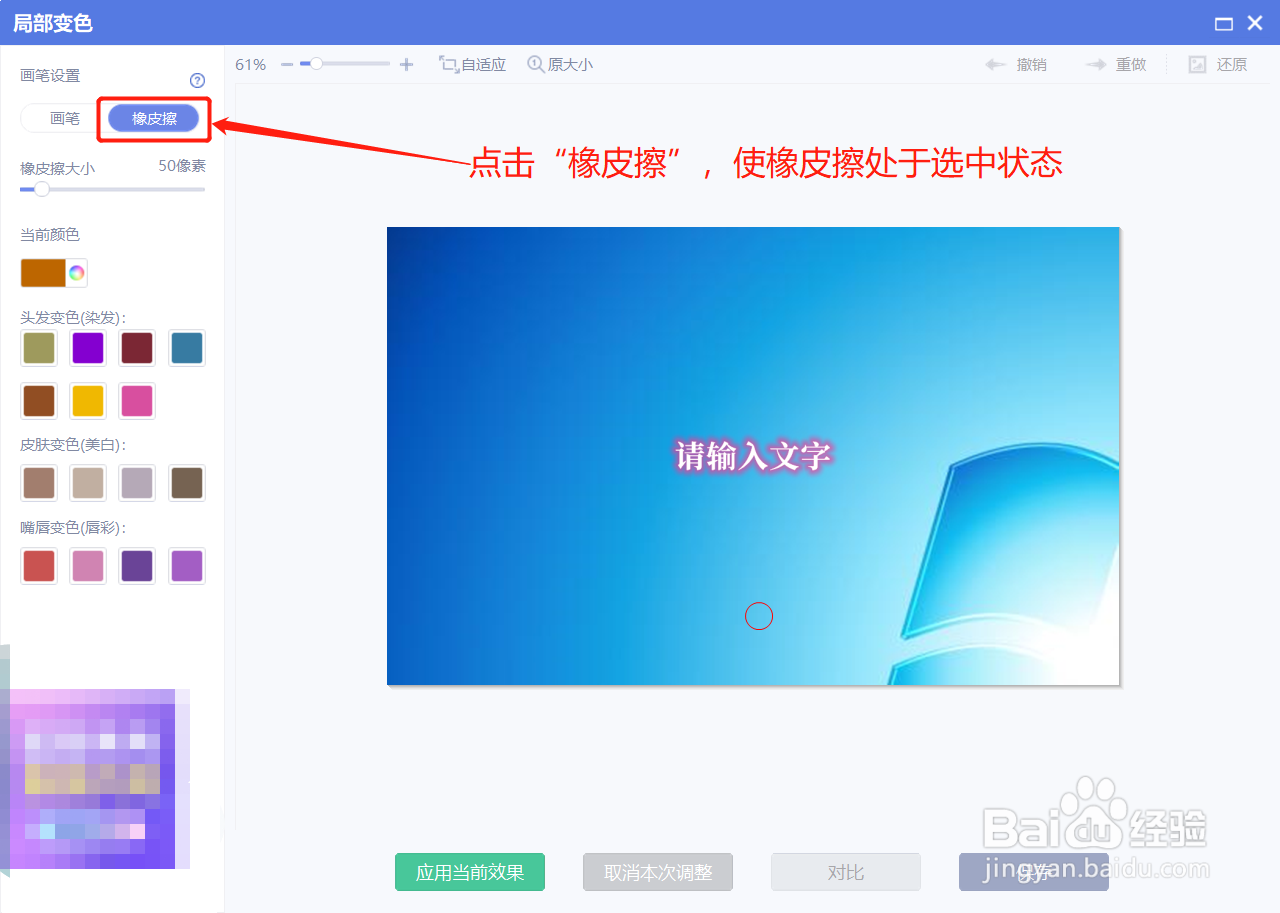
Task: Open the brush settings help icon
Action: (197, 80)
